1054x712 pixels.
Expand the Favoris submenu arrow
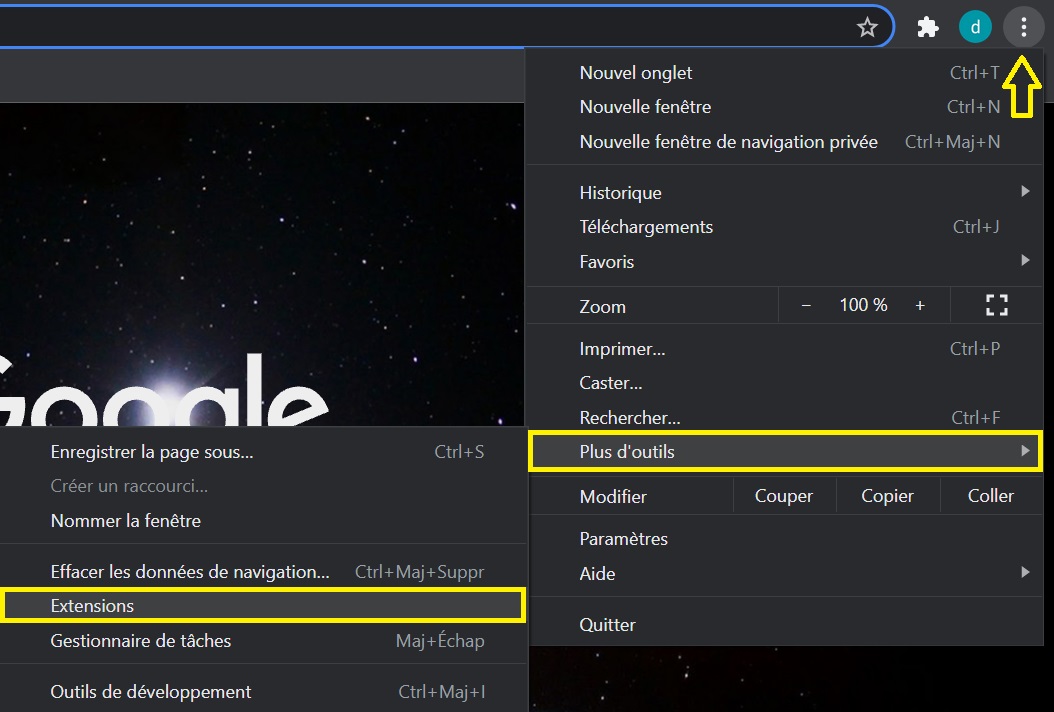[x=1026, y=261]
